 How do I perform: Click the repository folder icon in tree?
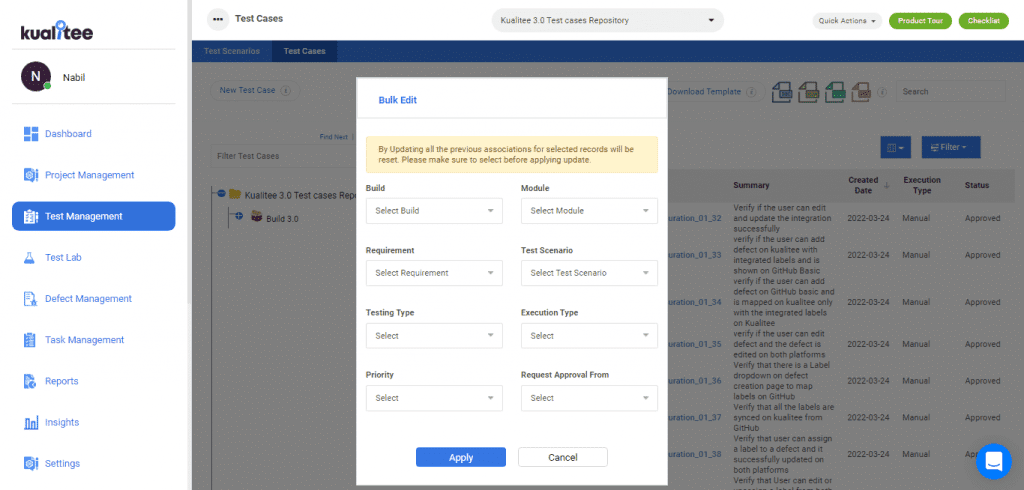click(235, 194)
